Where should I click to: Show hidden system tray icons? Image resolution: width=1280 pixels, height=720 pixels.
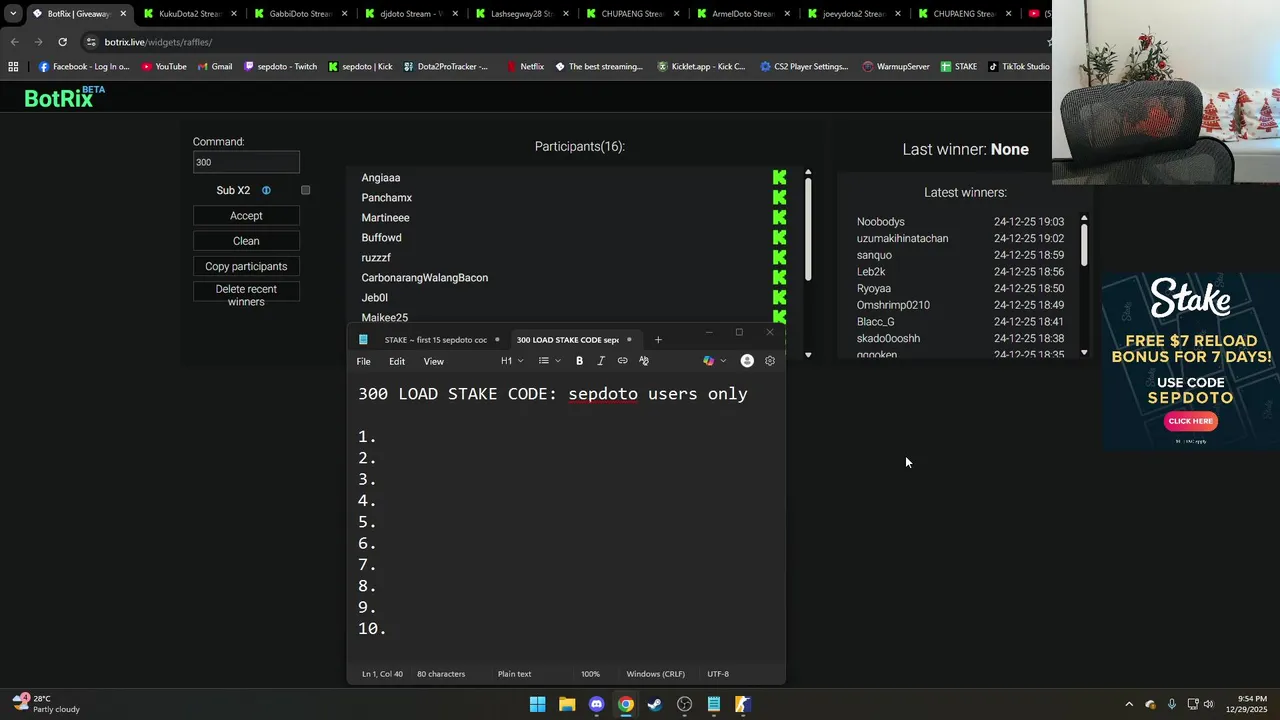click(1129, 704)
